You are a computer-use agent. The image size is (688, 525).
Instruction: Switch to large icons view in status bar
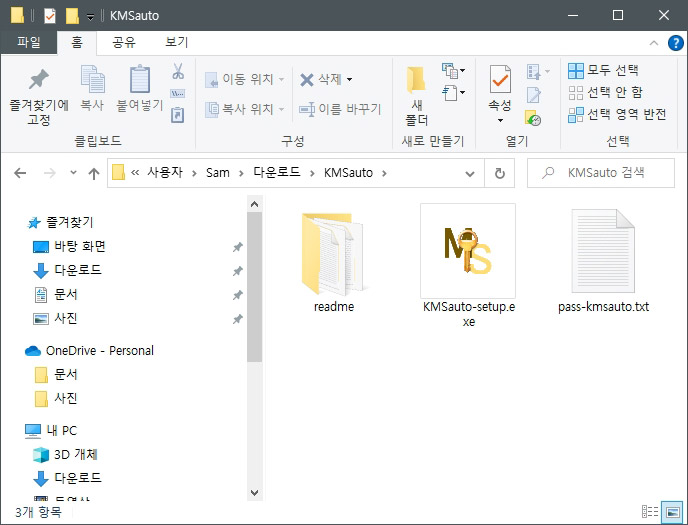tap(672, 512)
